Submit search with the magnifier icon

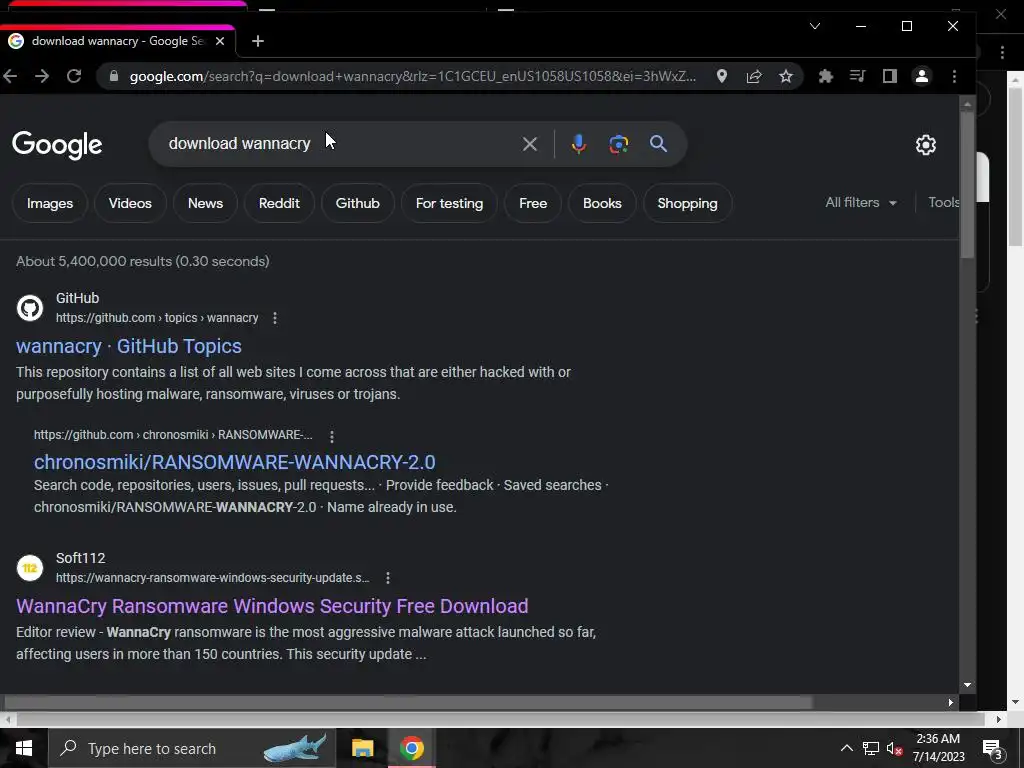658,144
